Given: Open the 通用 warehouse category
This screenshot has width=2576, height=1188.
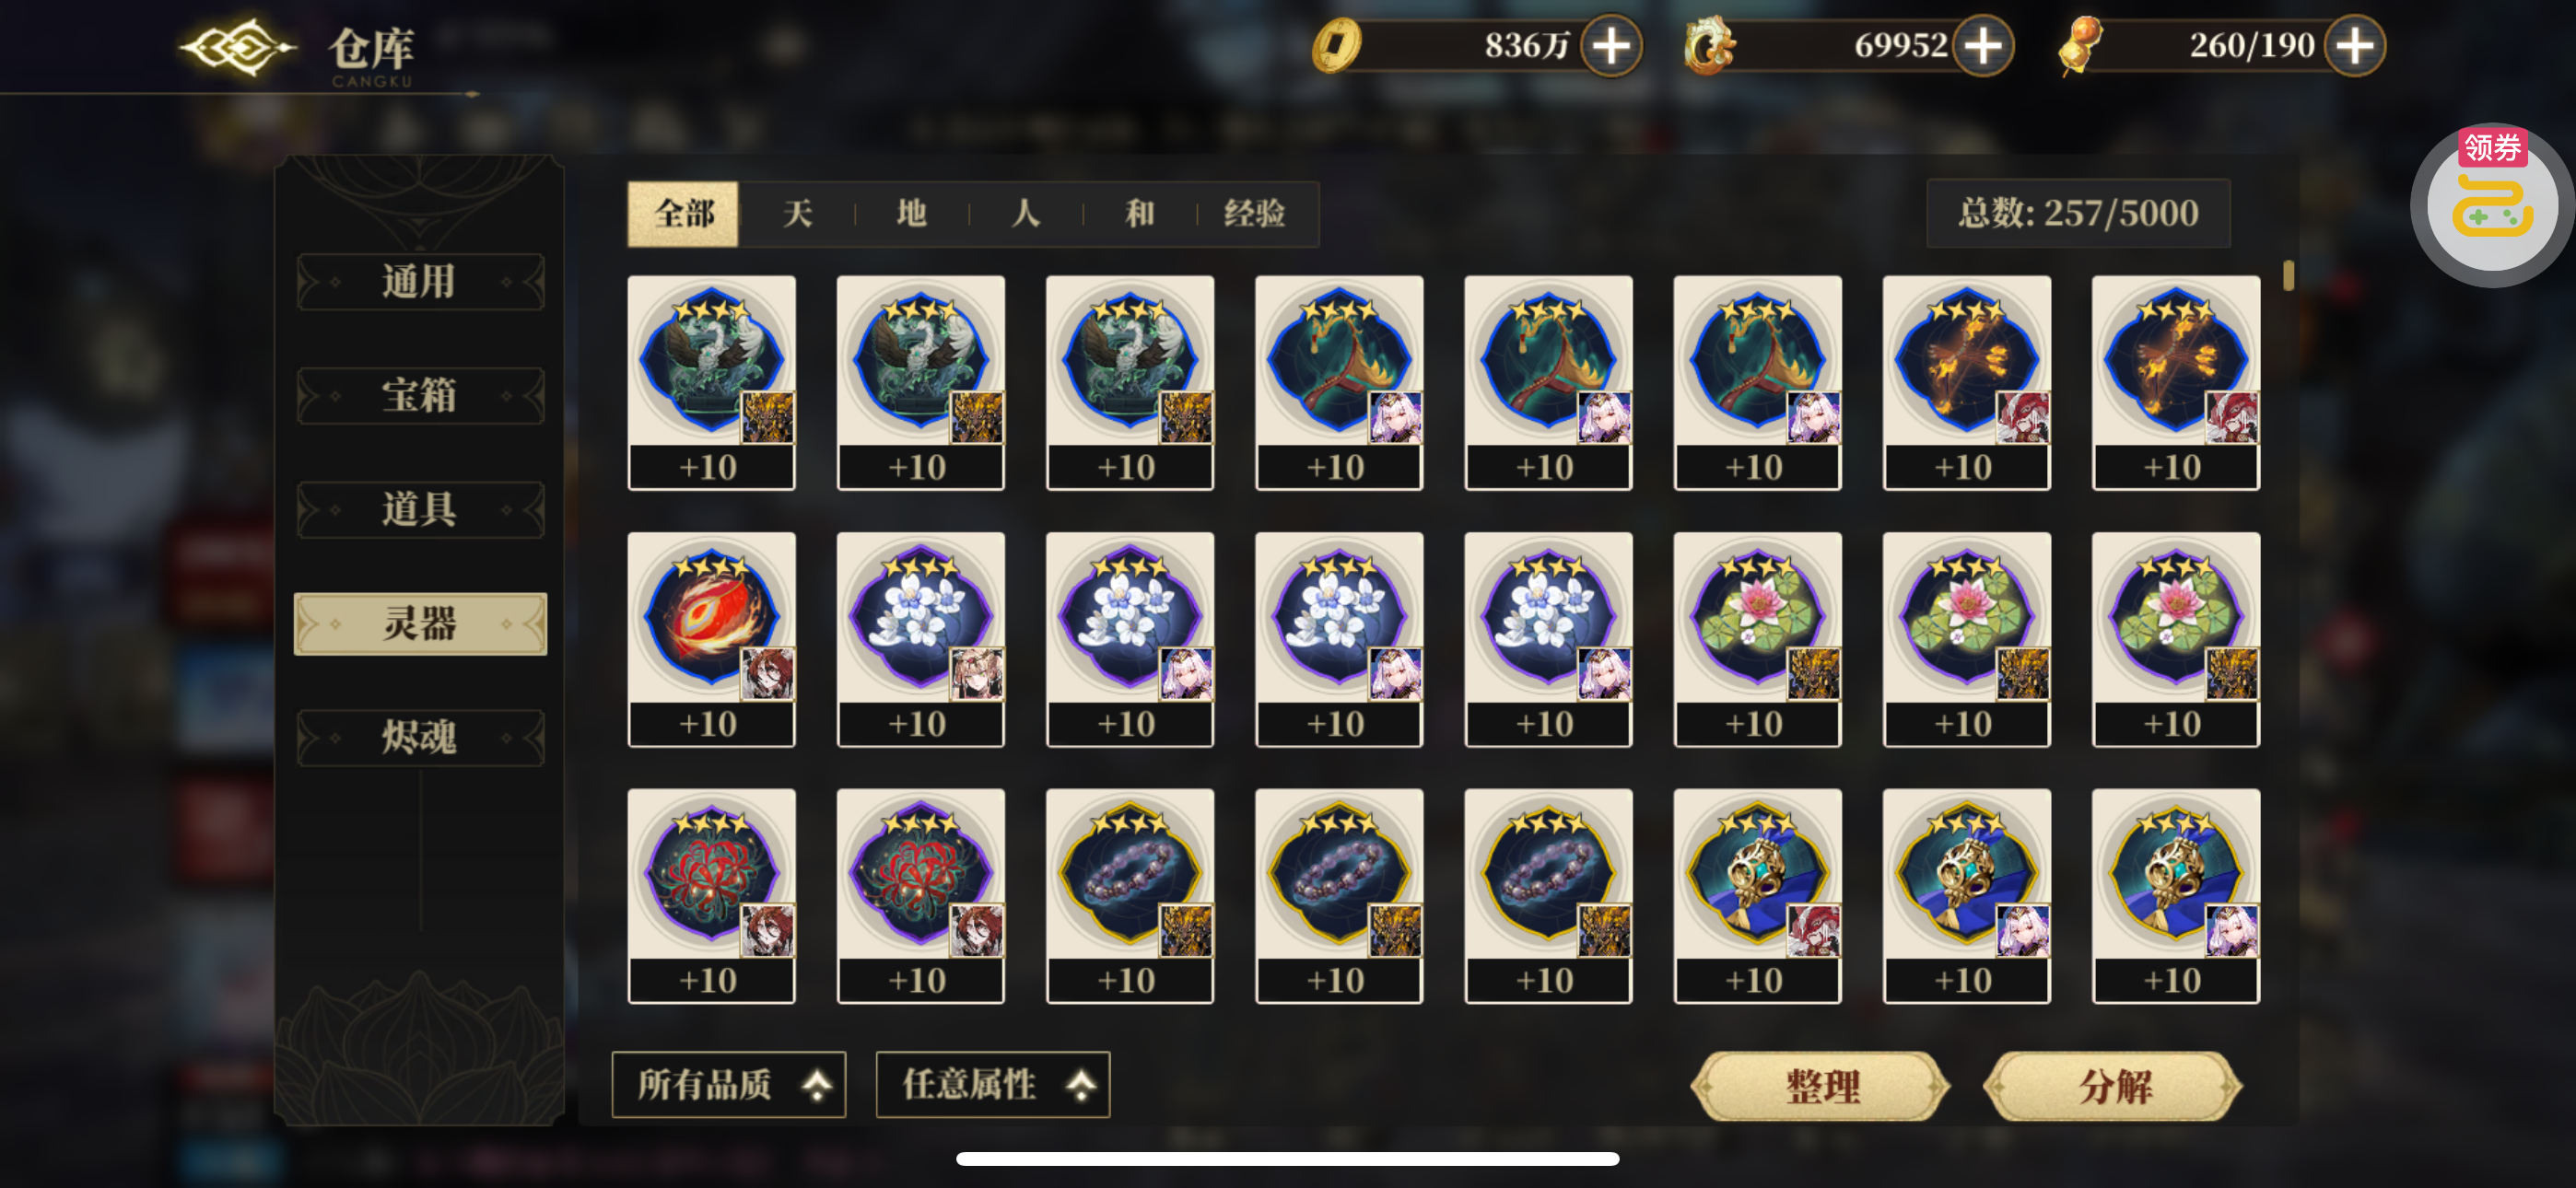Looking at the screenshot, I should [x=420, y=281].
